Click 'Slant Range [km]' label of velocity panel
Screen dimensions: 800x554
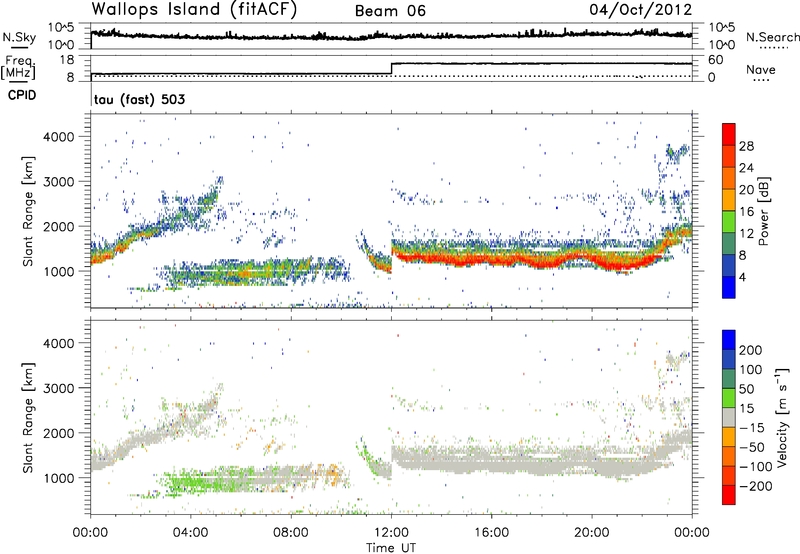point(28,417)
